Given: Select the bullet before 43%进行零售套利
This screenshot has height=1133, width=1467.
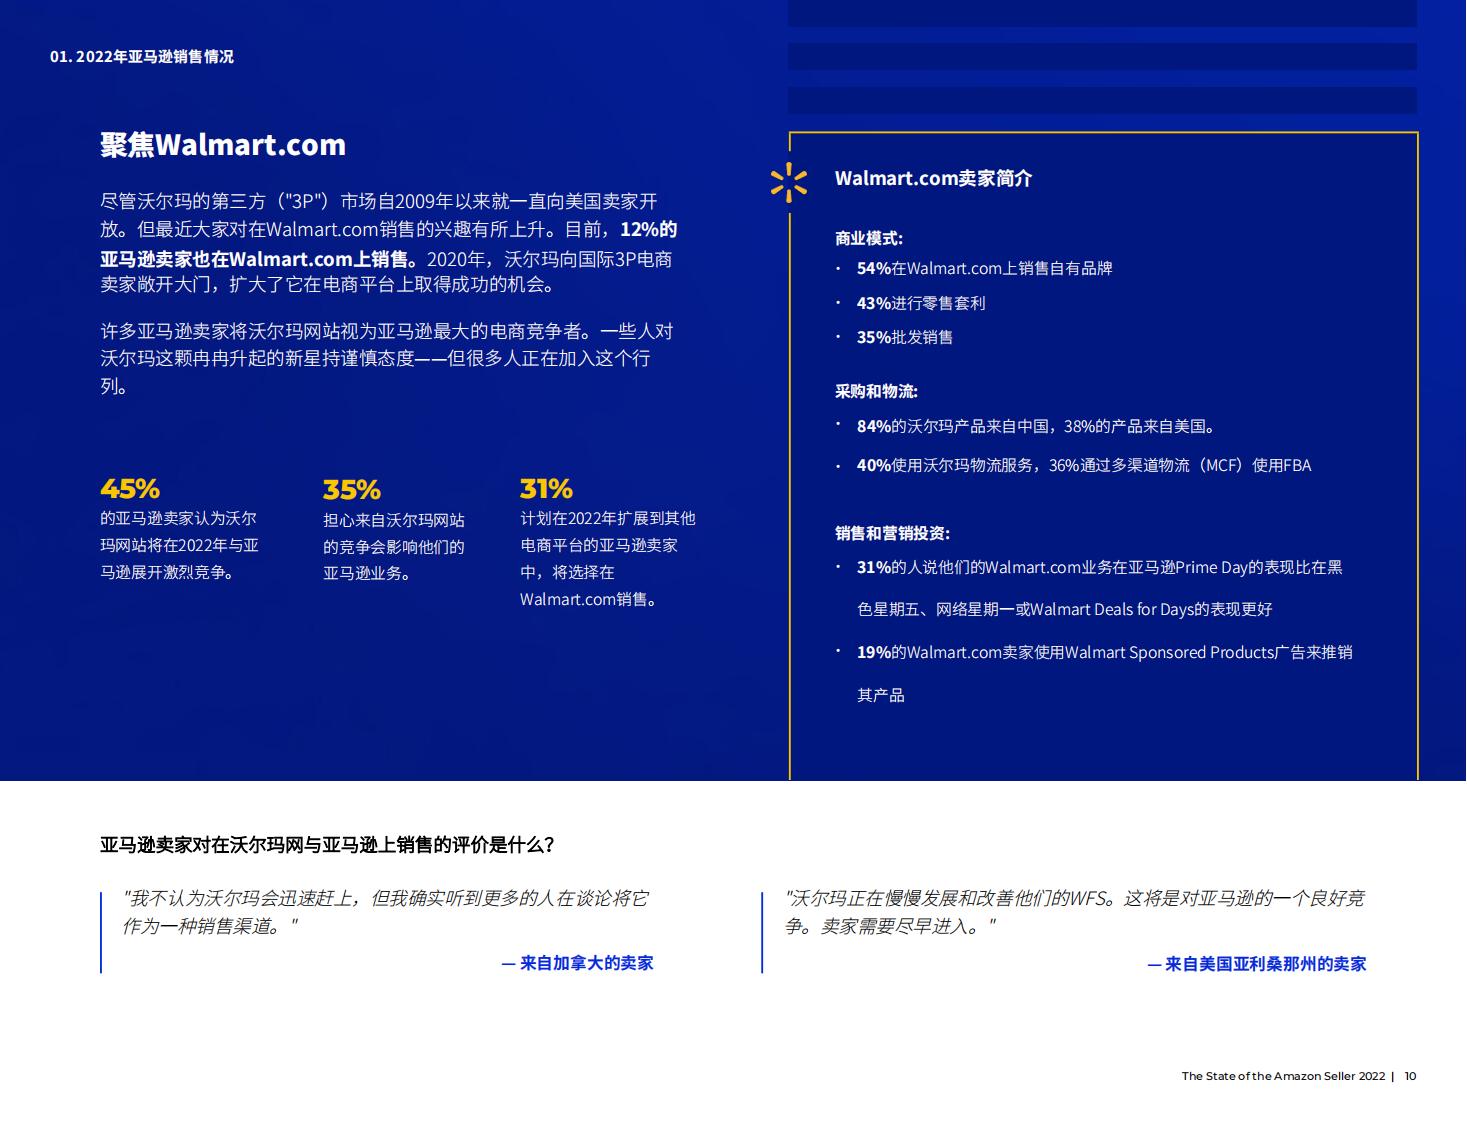Looking at the screenshot, I should tap(837, 303).
